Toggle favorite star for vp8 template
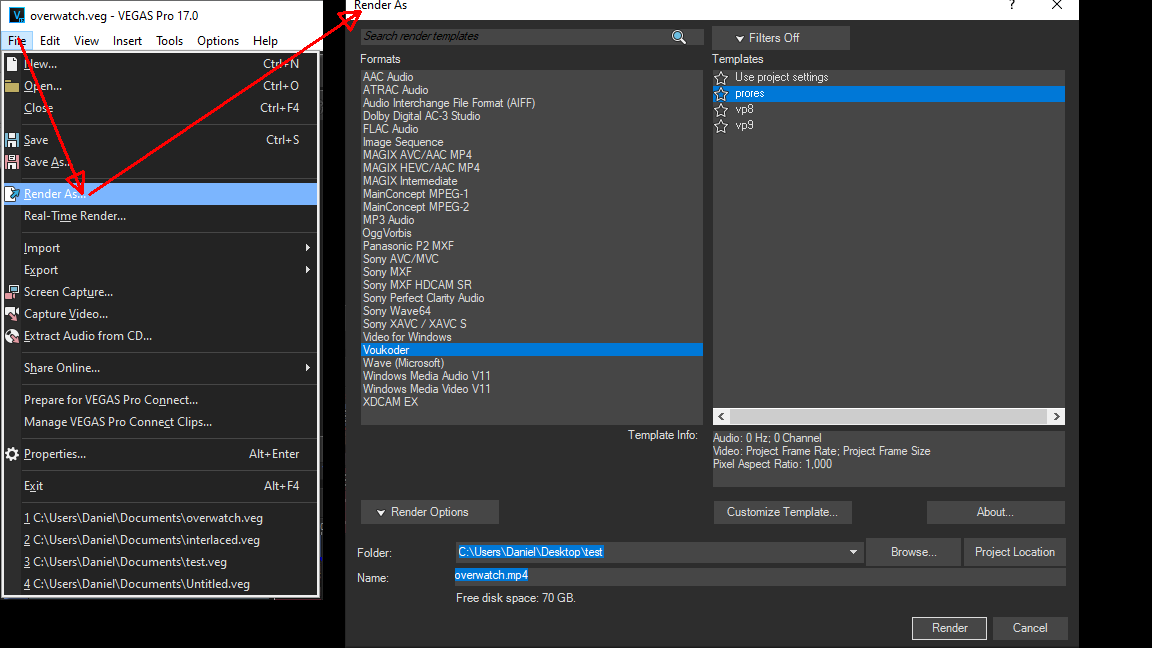 point(721,110)
